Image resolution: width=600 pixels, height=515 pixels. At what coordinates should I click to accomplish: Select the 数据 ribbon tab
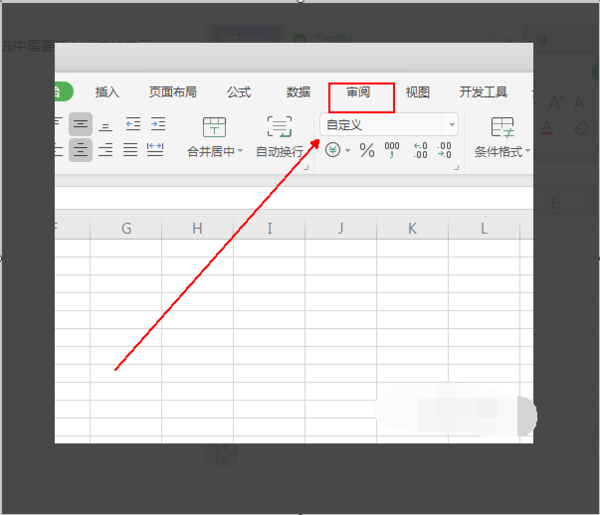pos(298,92)
